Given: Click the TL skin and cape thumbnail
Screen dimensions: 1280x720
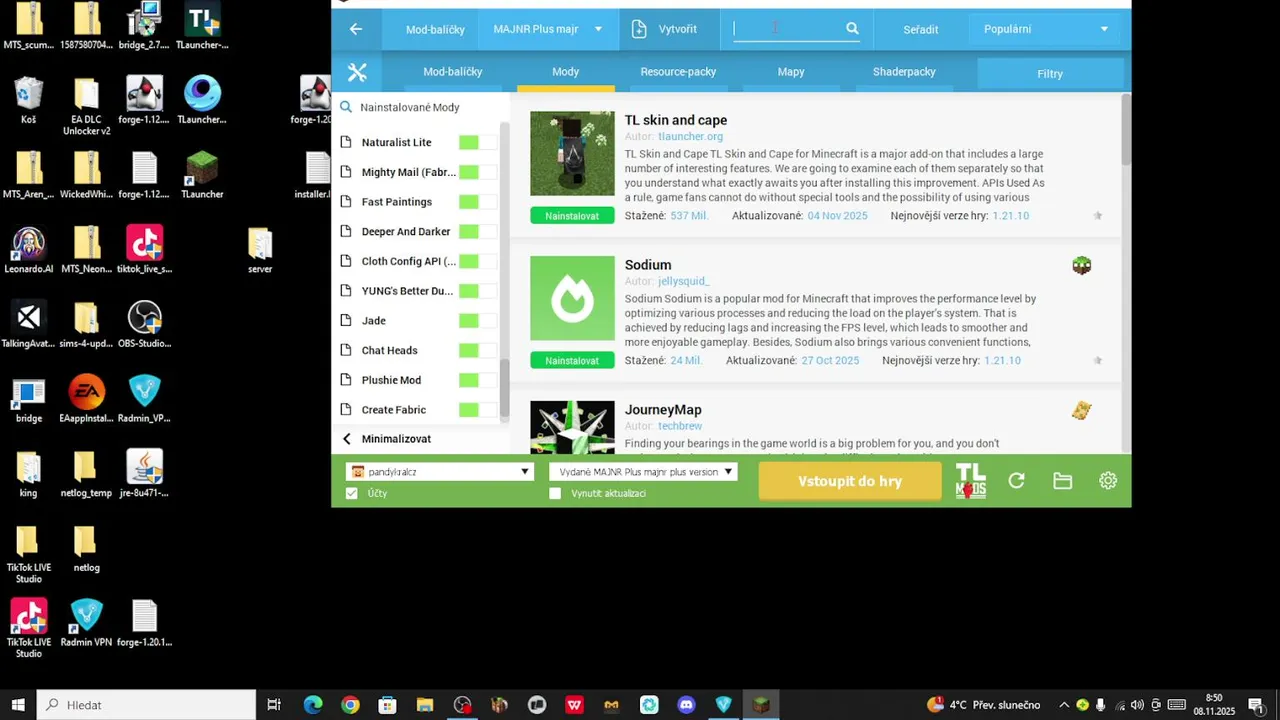Looking at the screenshot, I should [572, 153].
